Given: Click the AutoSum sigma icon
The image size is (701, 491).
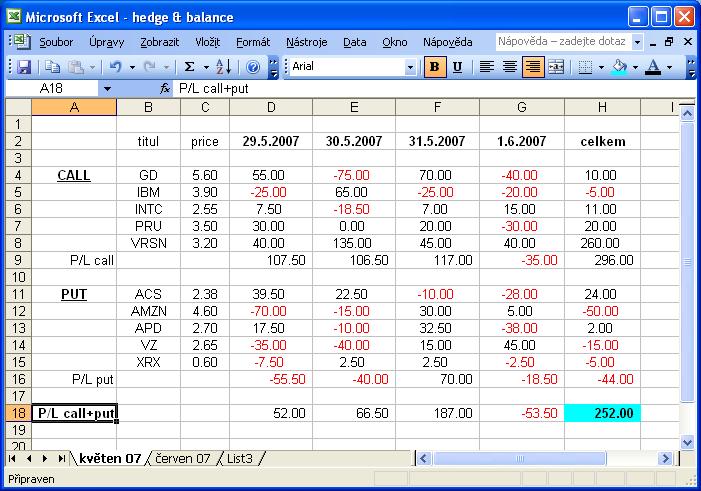Looking at the screenshot, I should click(190, 67).
